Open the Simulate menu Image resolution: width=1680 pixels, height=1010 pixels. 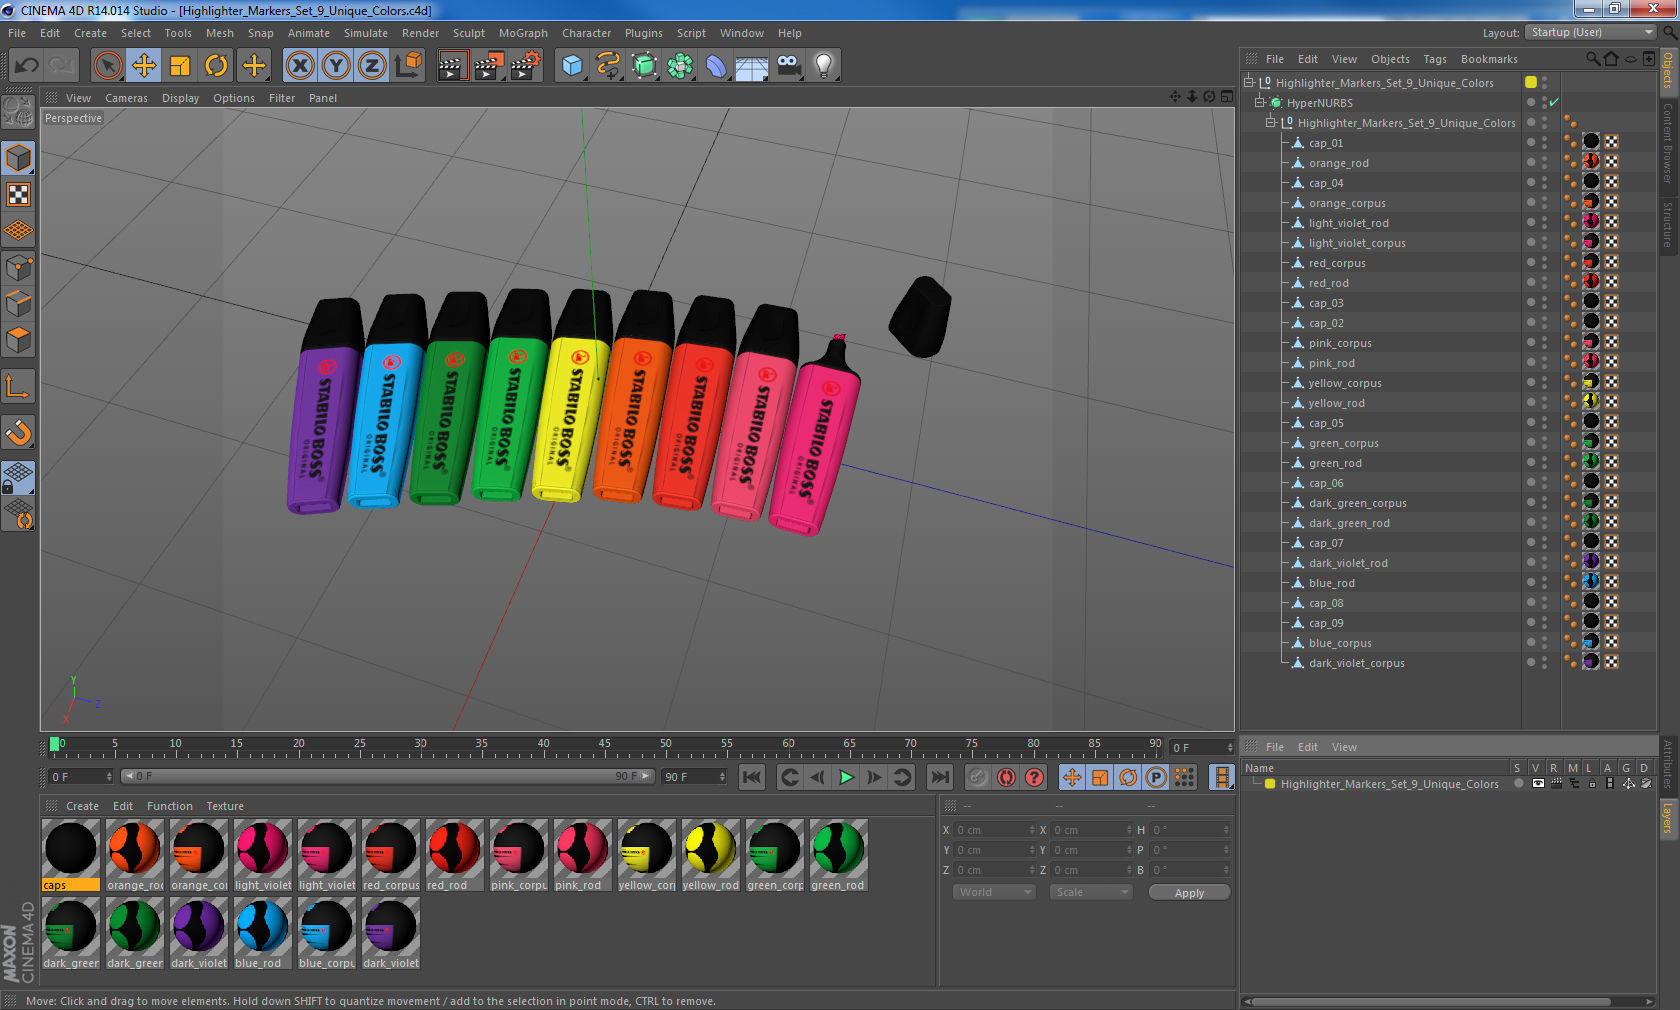pyautogui.click(x=366, y=33)
